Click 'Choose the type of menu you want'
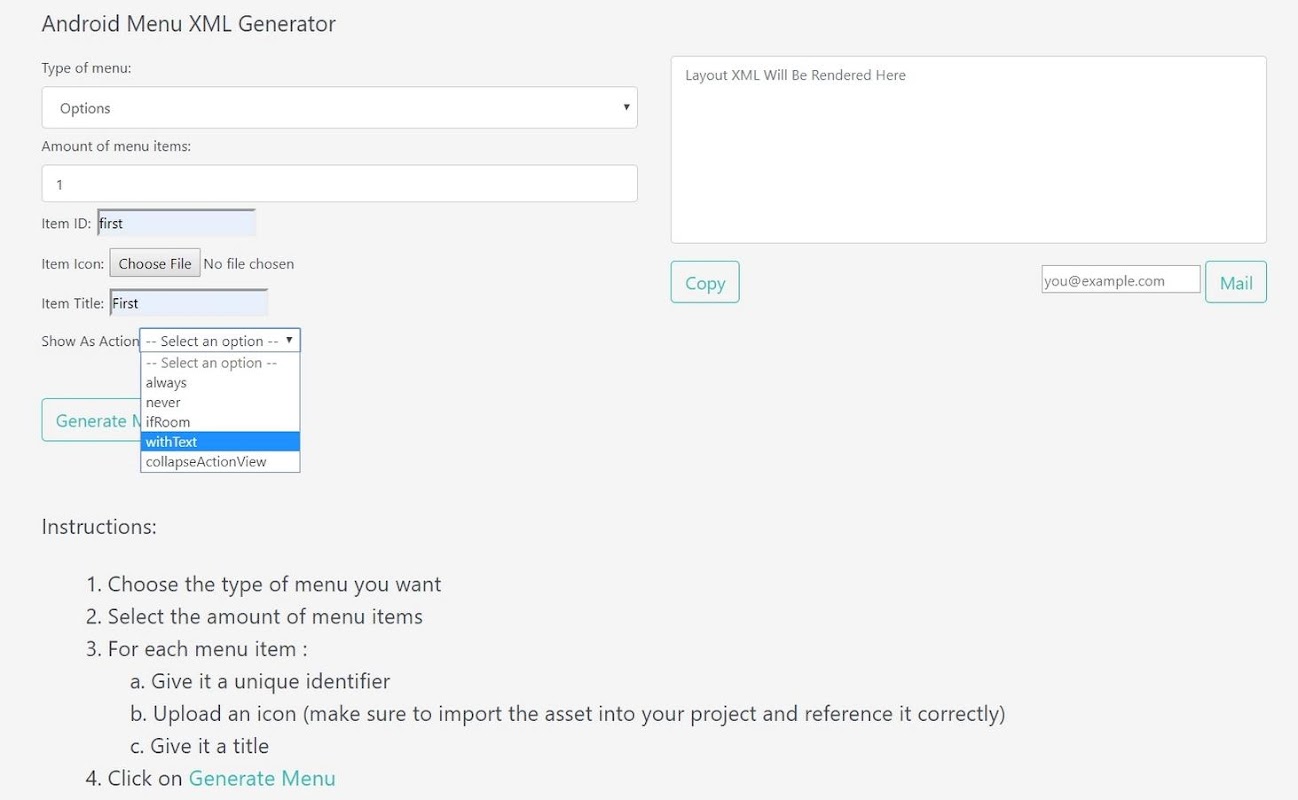 (x=274, y=584)
